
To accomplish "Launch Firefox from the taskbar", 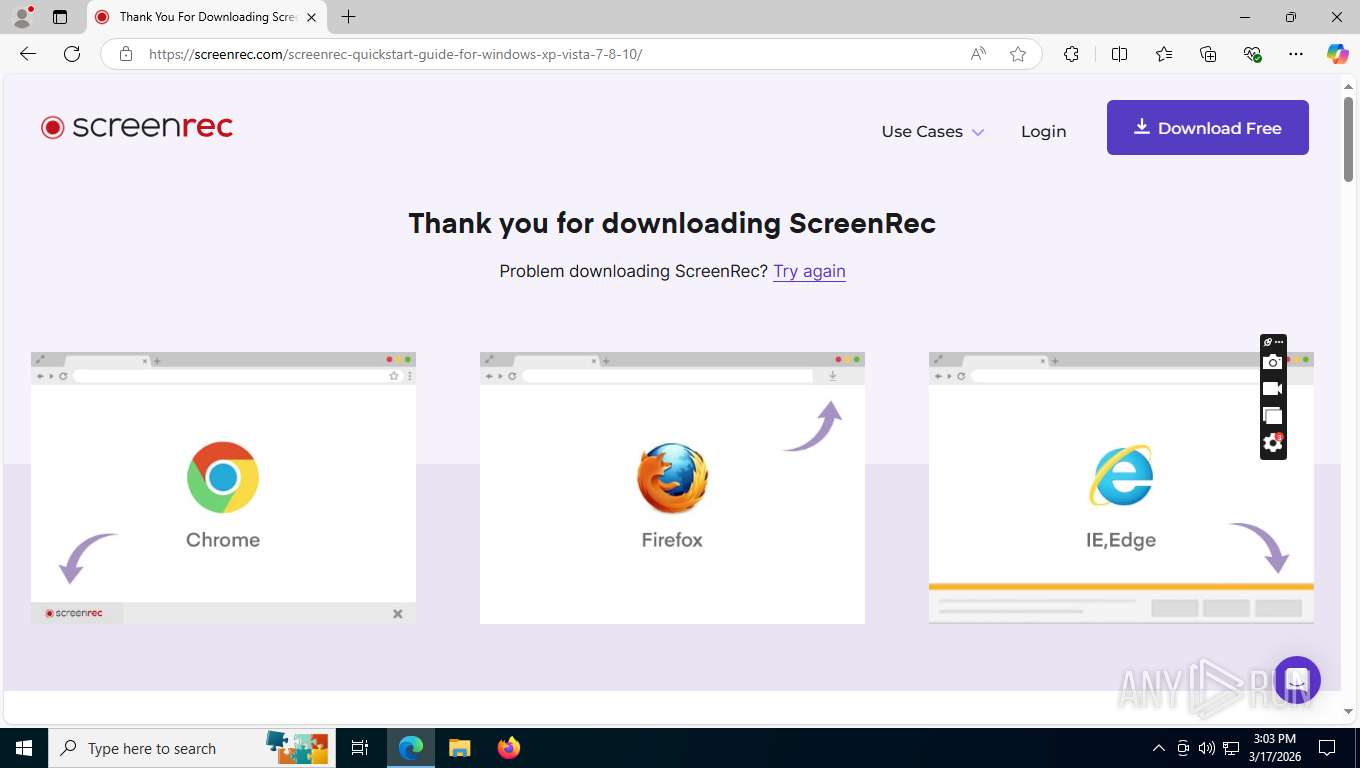I will [509, 748].
